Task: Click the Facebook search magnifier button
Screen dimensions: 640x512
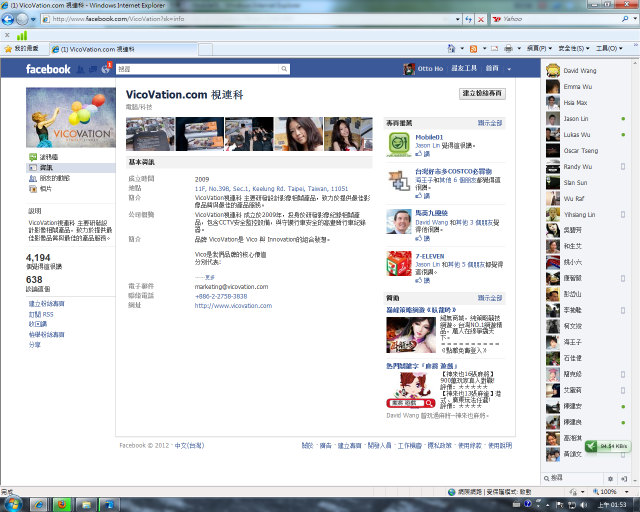Action: (x=284, y=69)
